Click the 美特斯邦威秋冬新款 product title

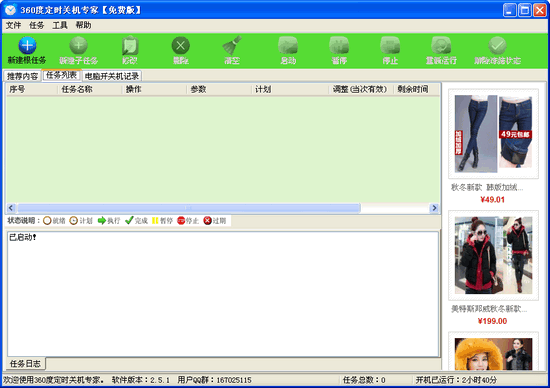point(489,309)
